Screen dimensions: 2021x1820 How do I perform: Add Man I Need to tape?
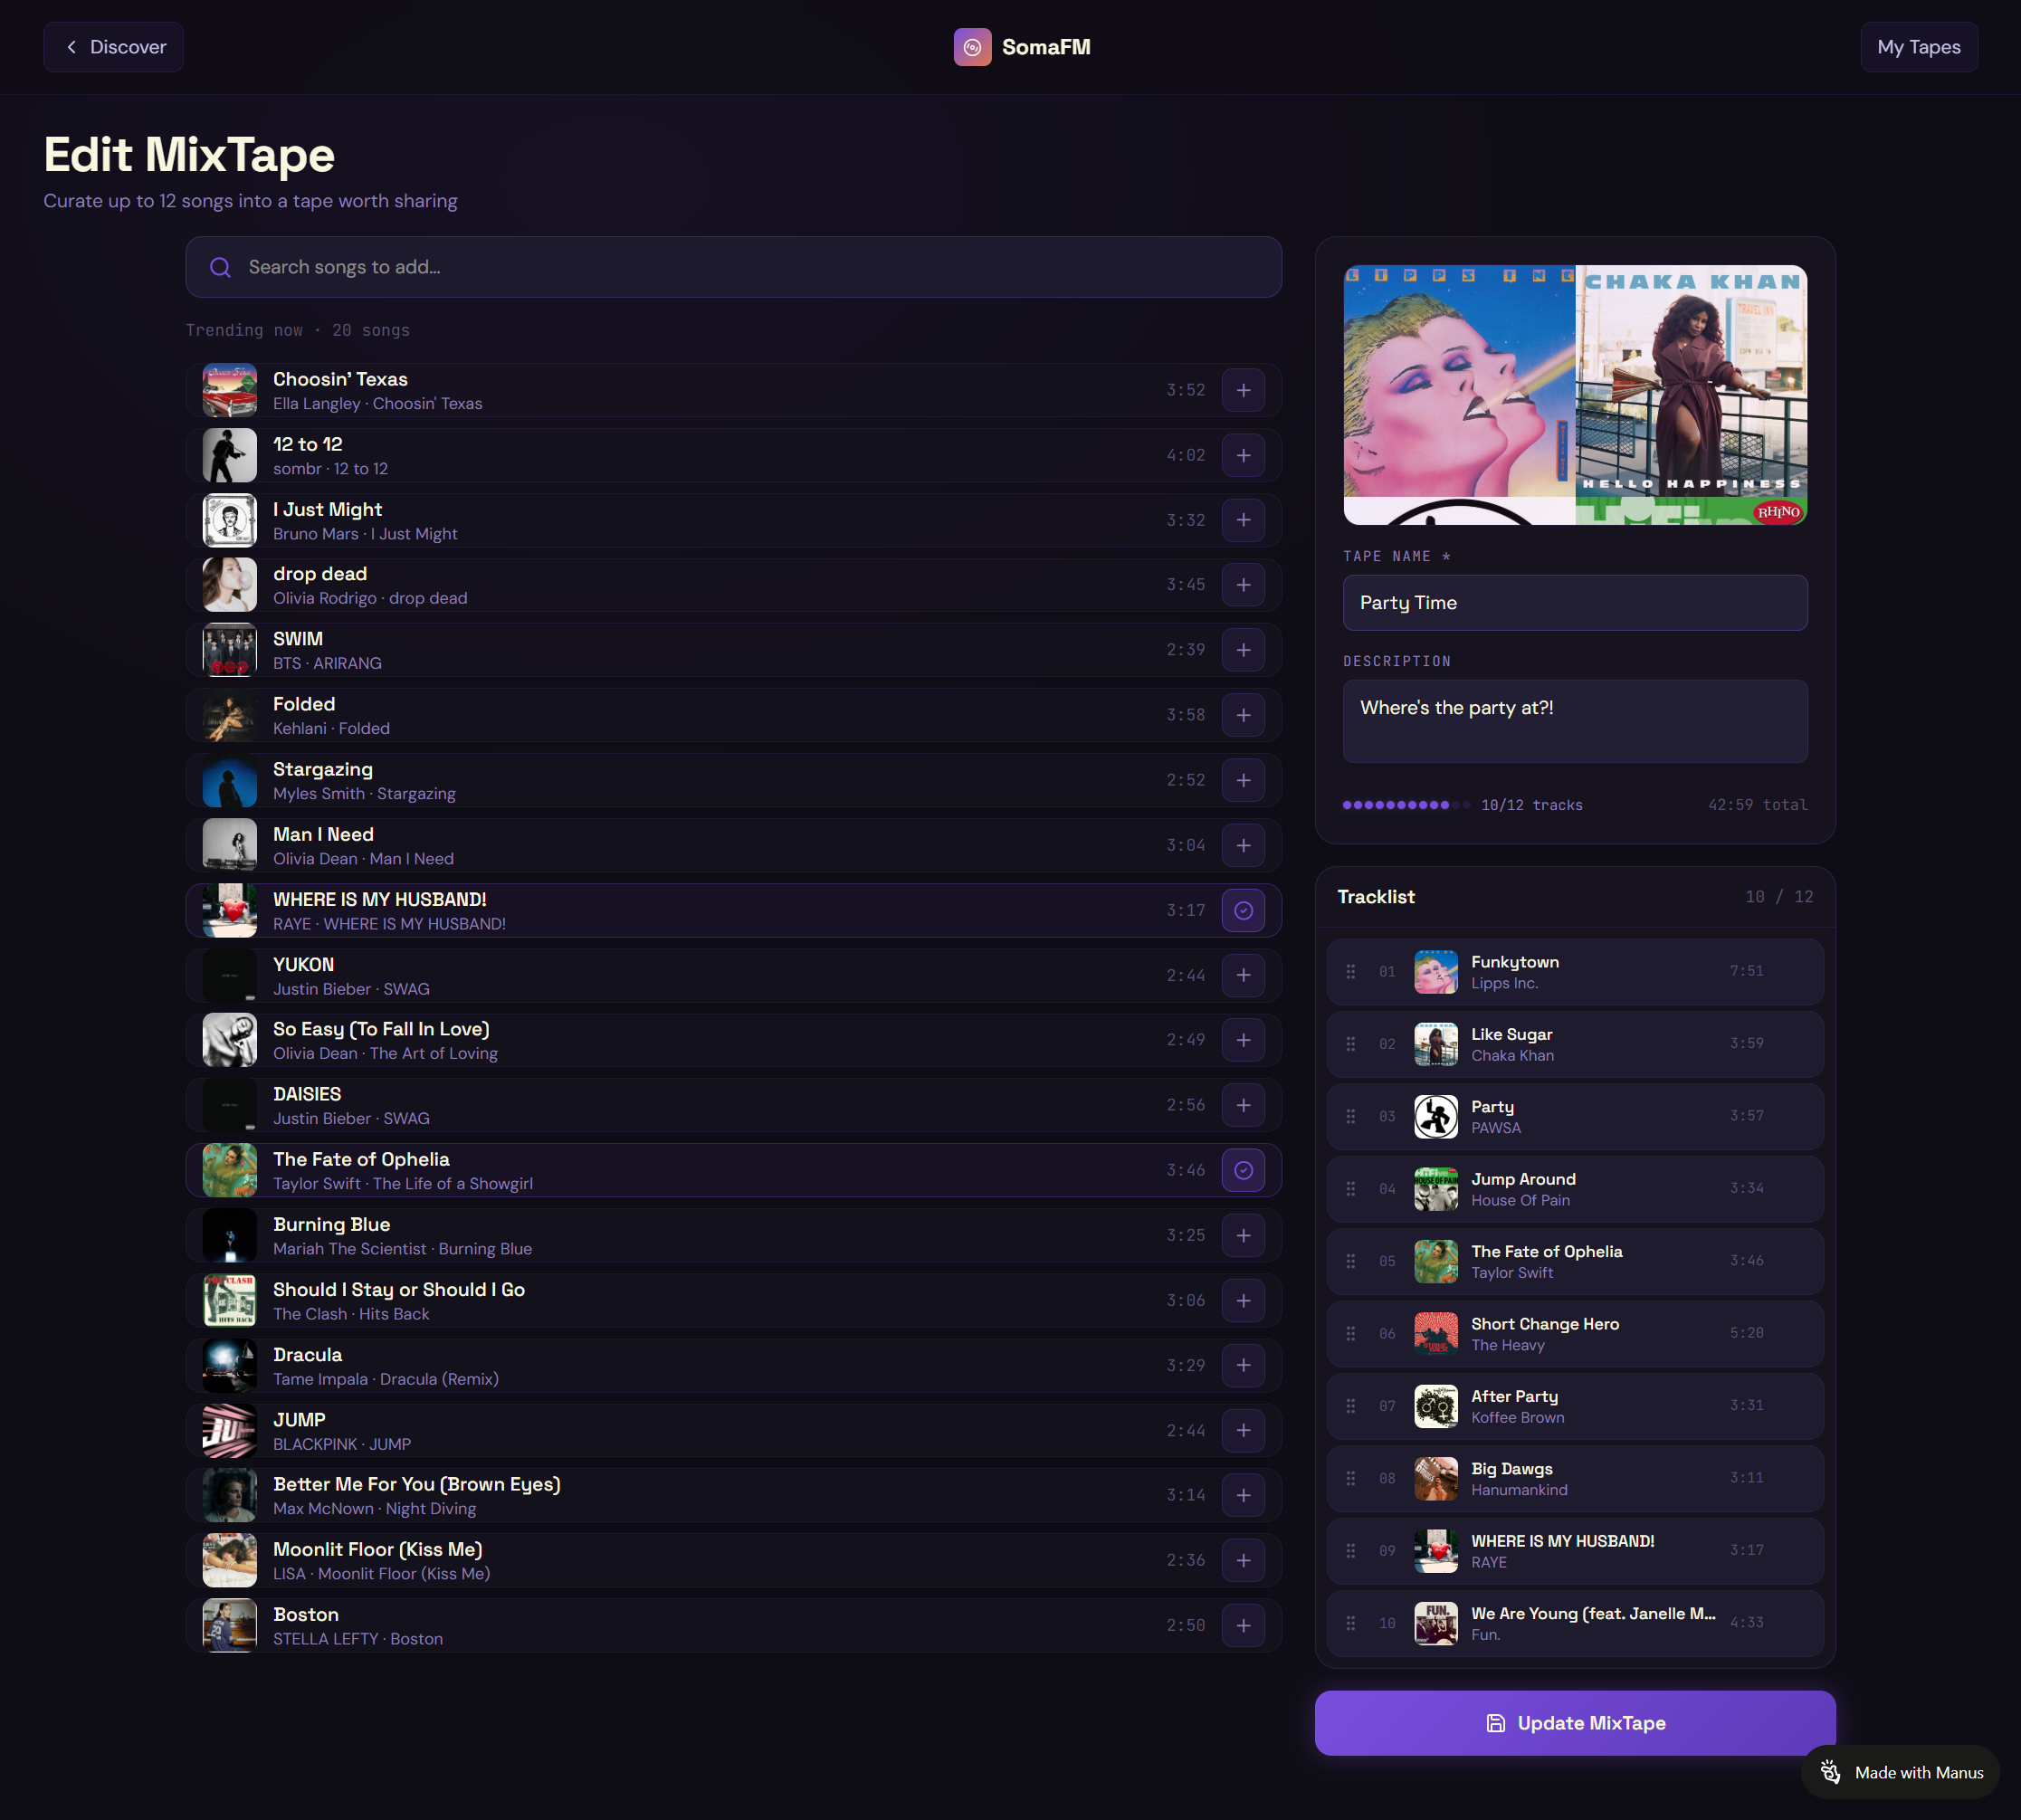click(x=1243, y=845)
